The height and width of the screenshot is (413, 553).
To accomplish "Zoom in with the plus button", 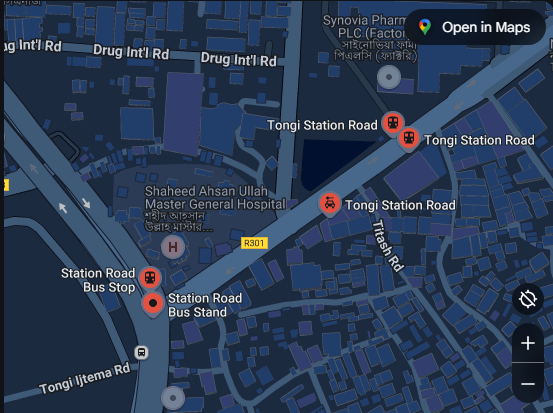I will click(528, 343).
